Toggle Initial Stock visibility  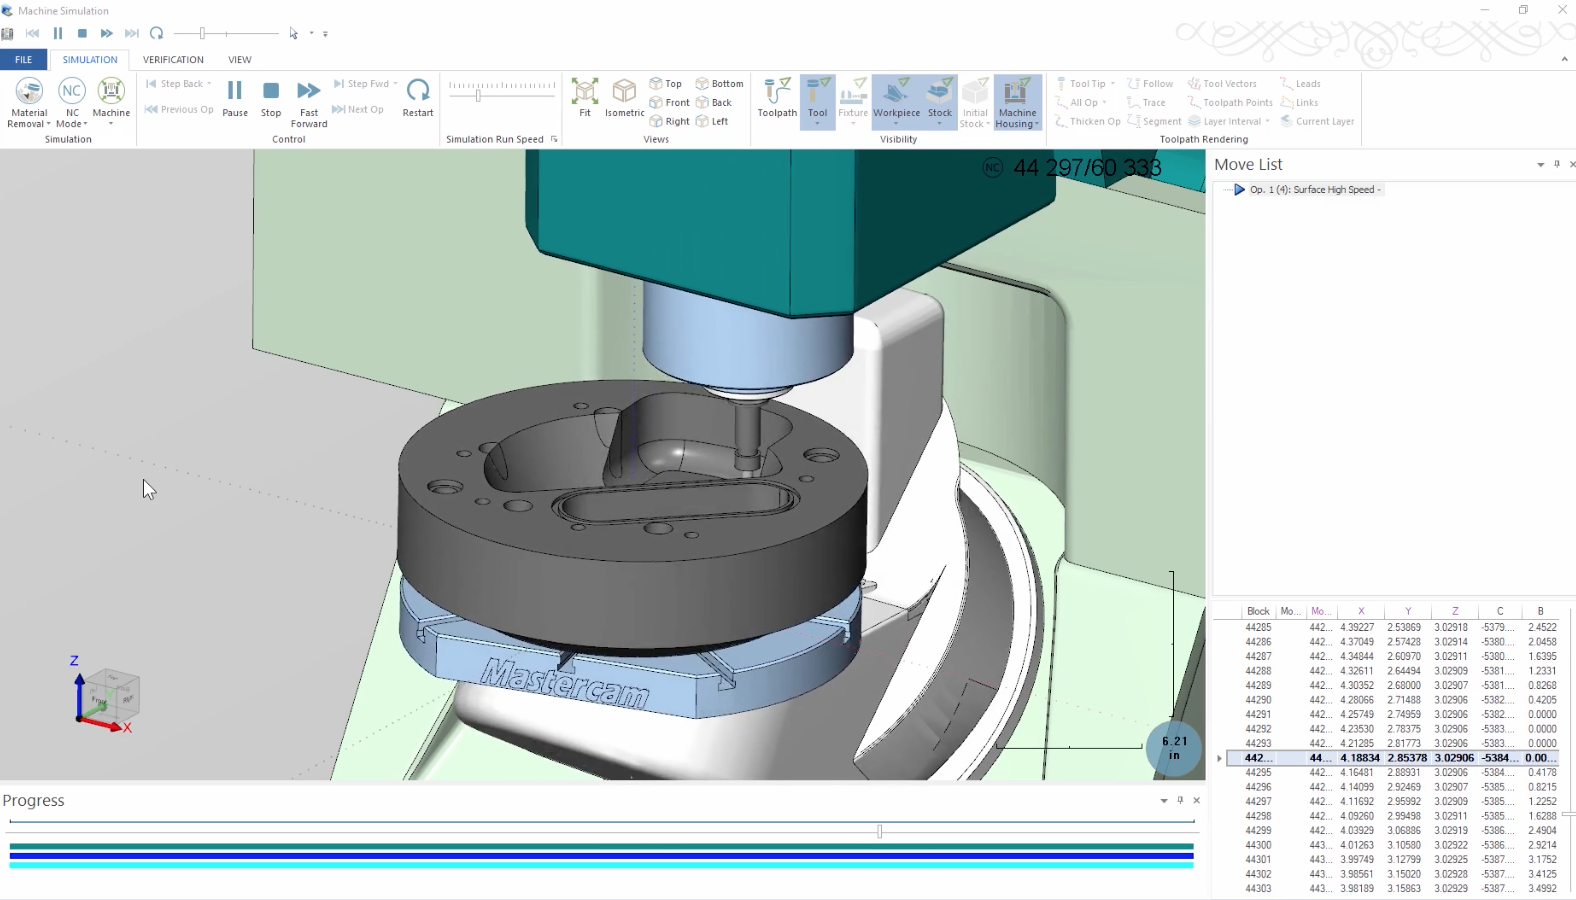click(x=975, y=103)
